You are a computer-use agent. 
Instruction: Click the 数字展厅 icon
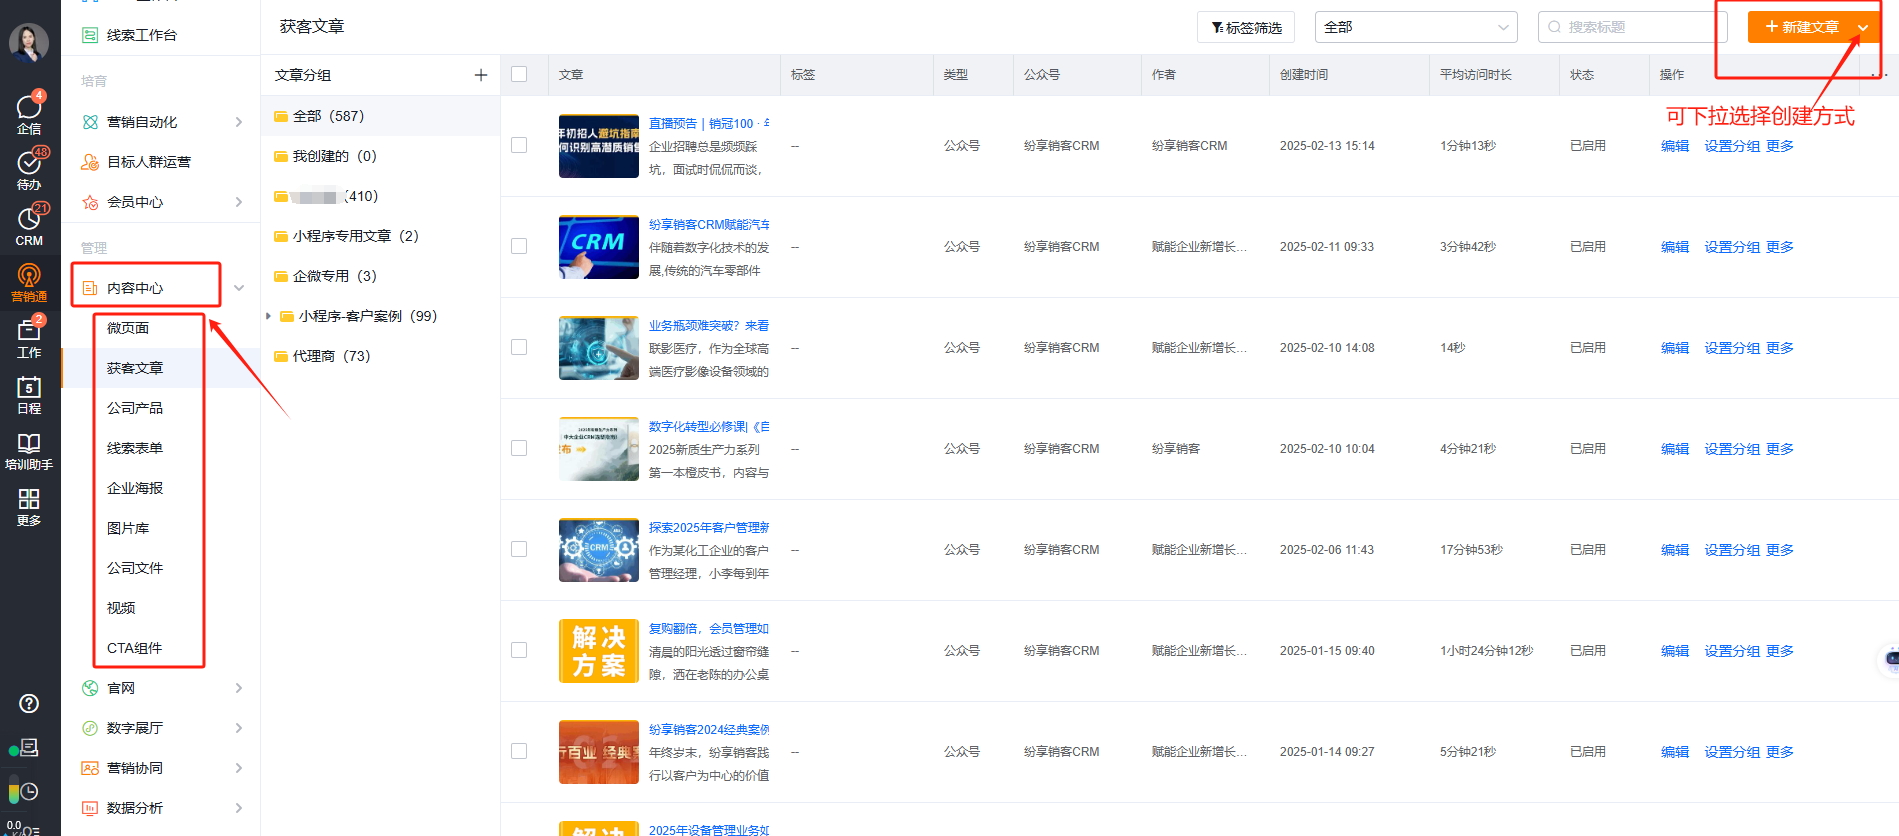pyautogui.click(x=90, y=728)
